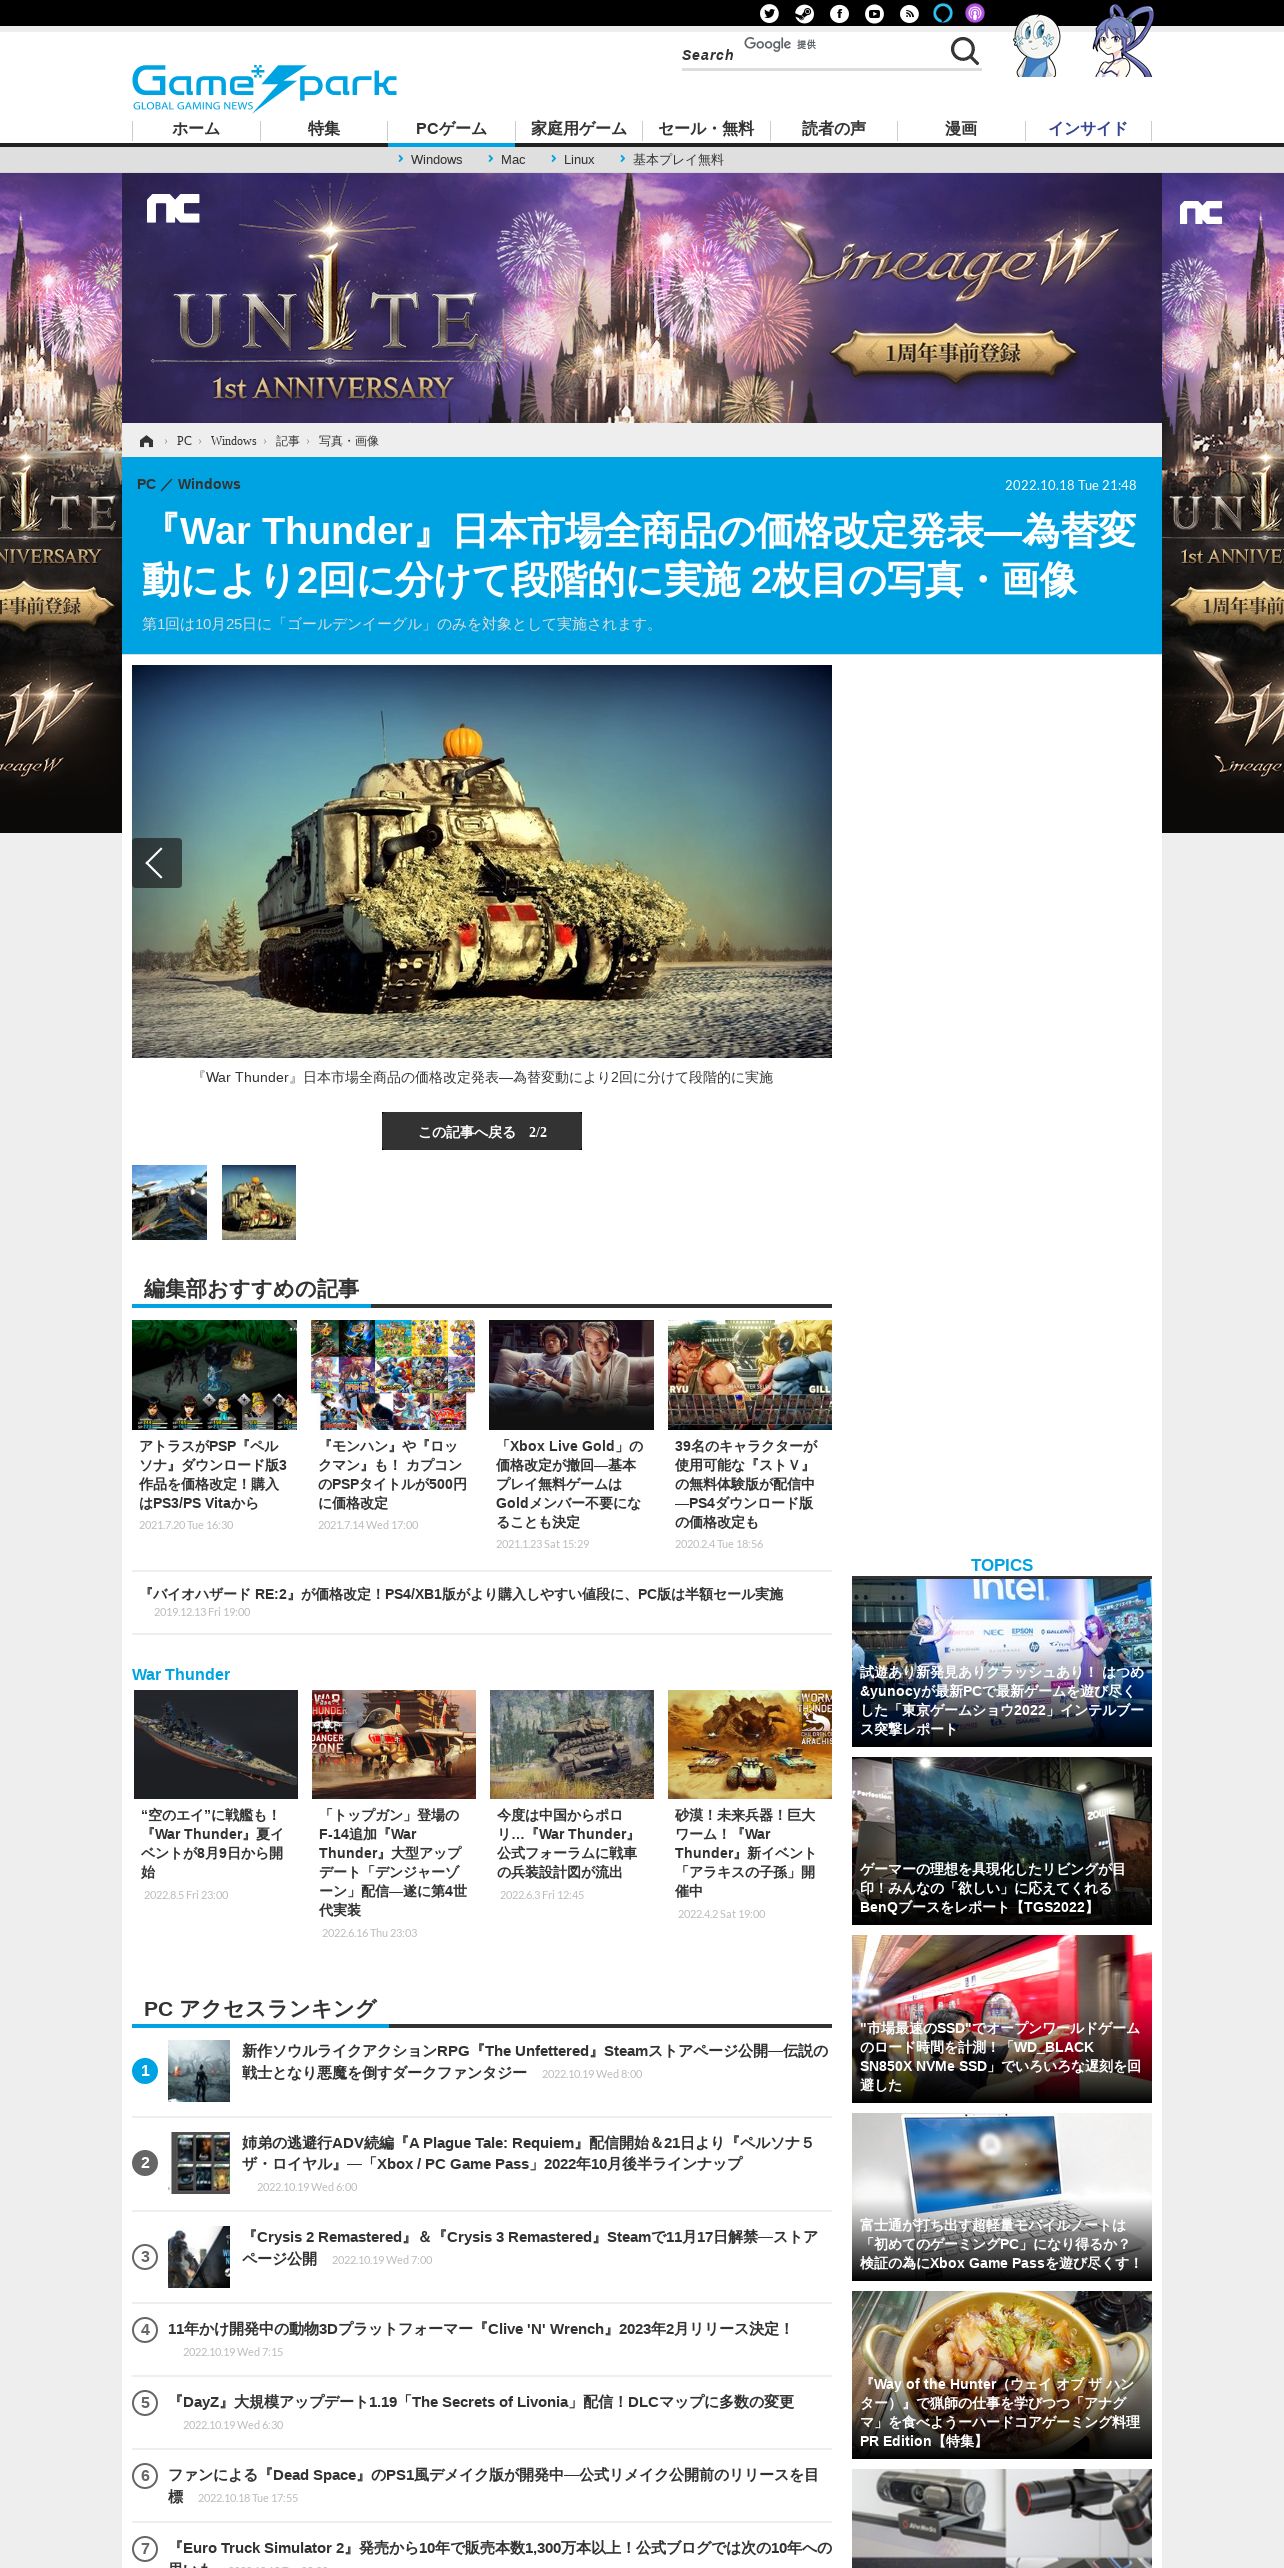The image size is (1284, 2568).
Task: Click the large pumpkin tank main image
Action: tap(482, 861)
